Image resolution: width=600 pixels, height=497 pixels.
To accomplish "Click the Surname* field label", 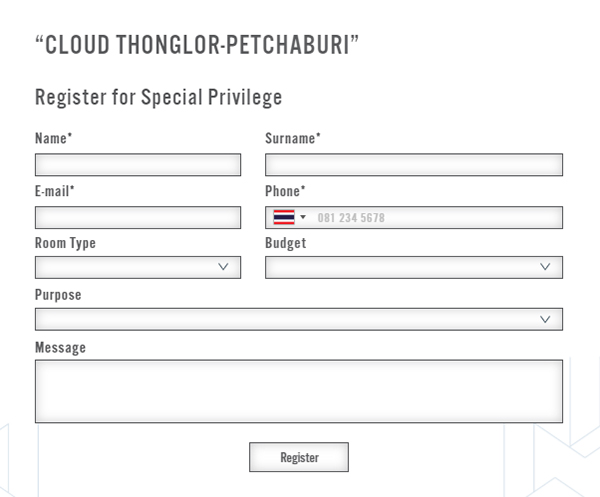I will click(x=292, y=139).
